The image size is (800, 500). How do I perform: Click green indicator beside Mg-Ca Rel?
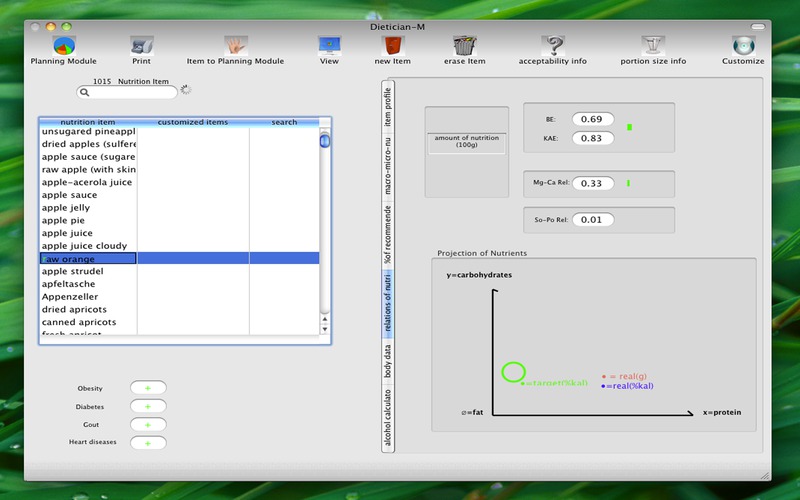tap(628, 183)
